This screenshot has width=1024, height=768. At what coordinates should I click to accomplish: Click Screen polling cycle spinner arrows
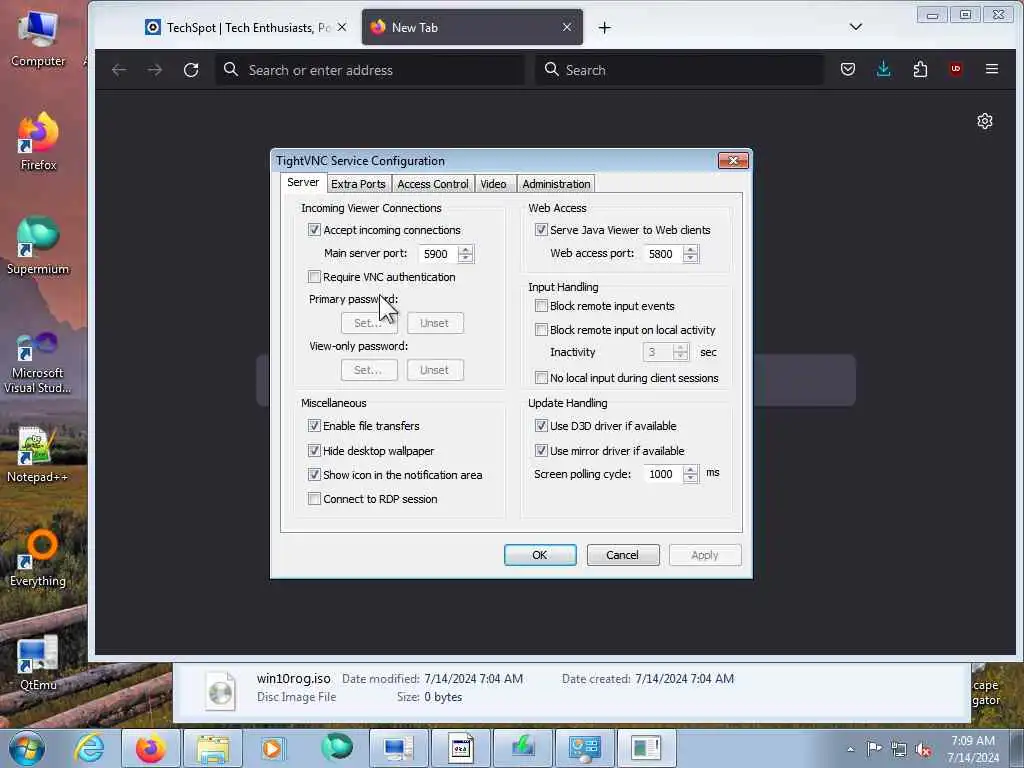click(x=691, y=474)
